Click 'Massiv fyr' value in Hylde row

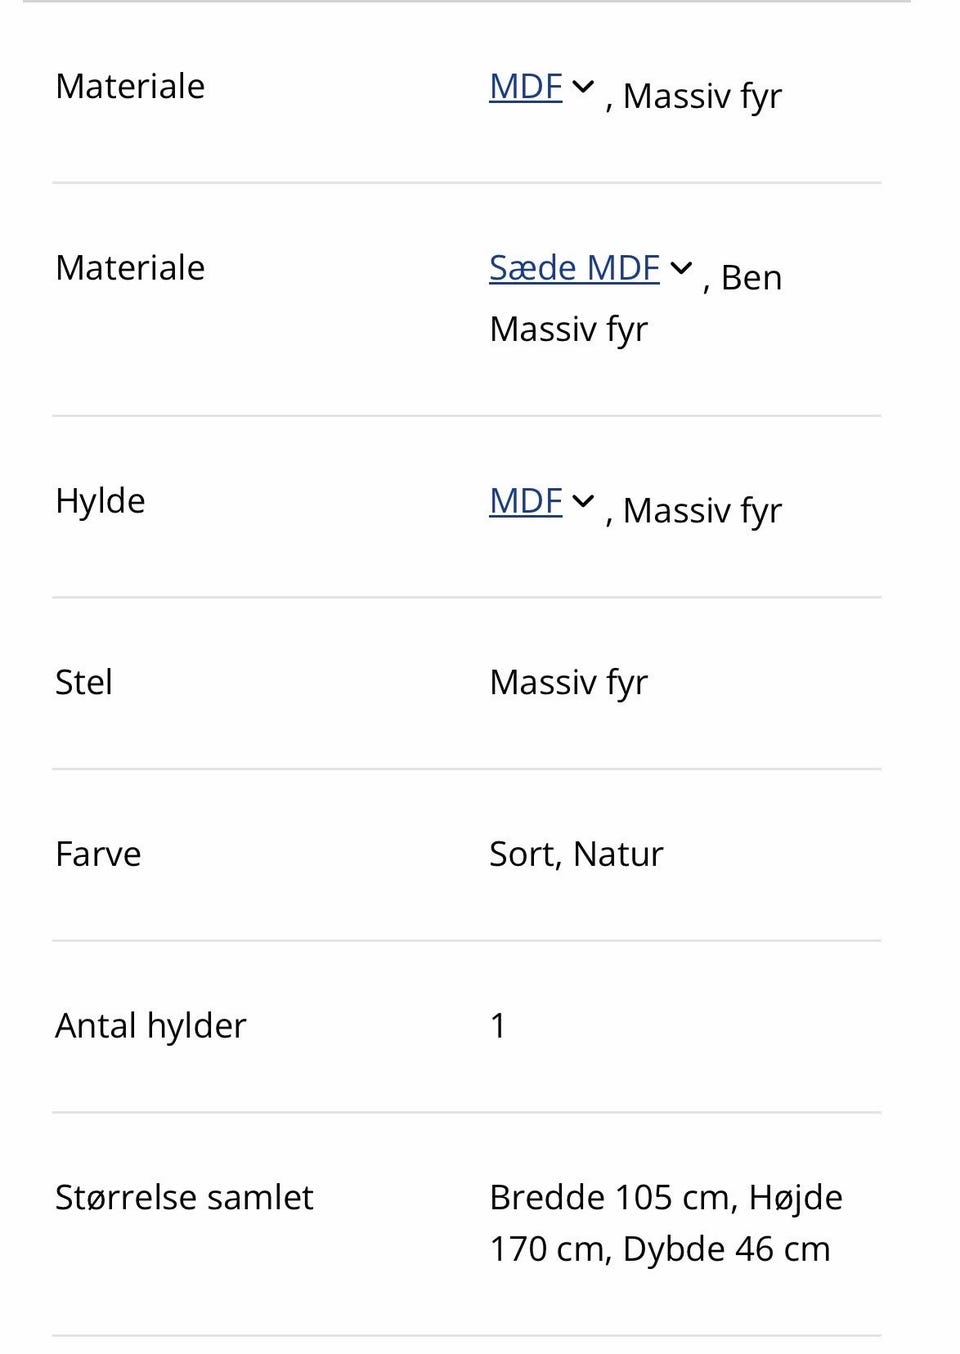click(702, 511)
